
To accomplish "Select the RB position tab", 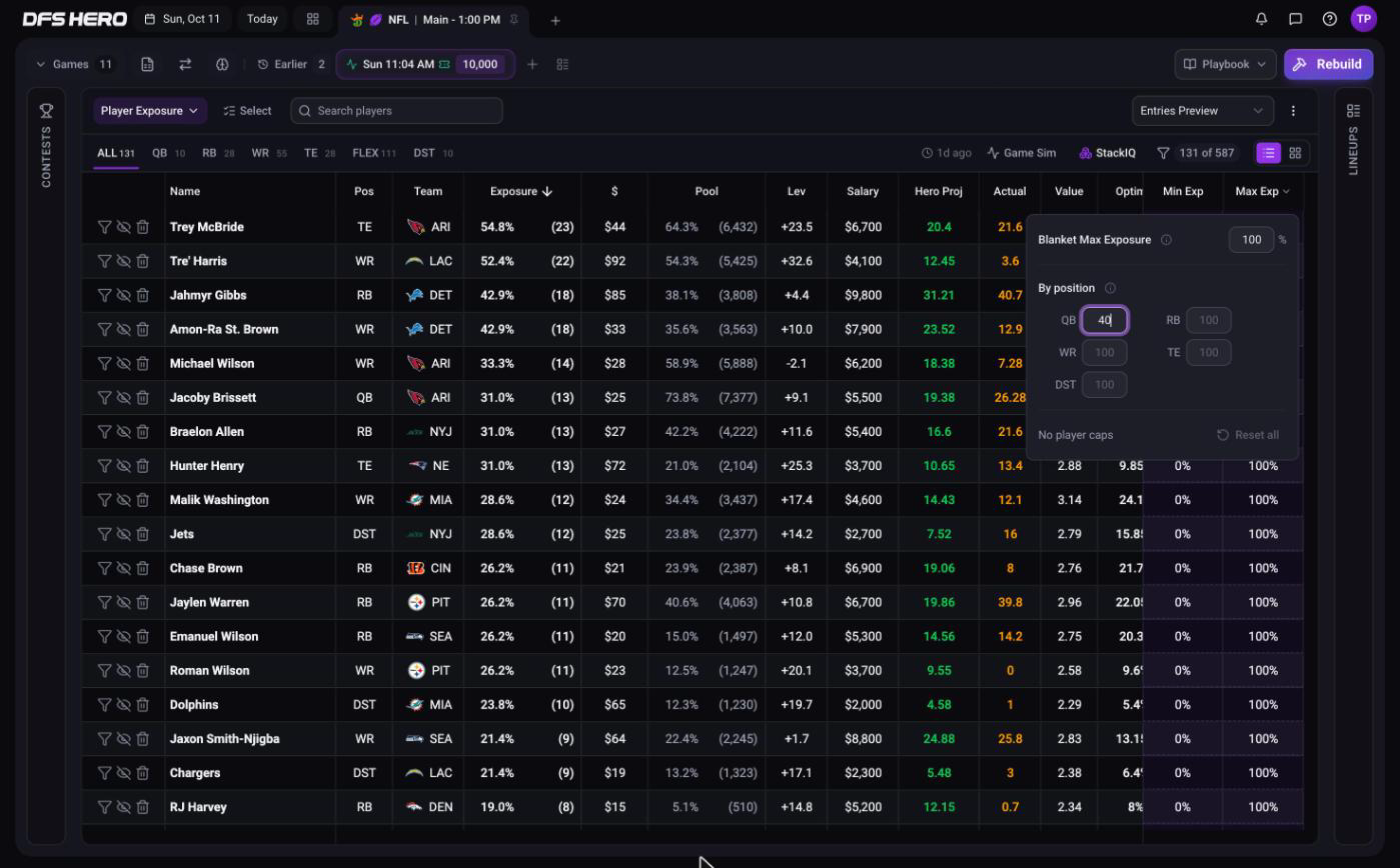I will pyautogui.click(x=218, y=153).
